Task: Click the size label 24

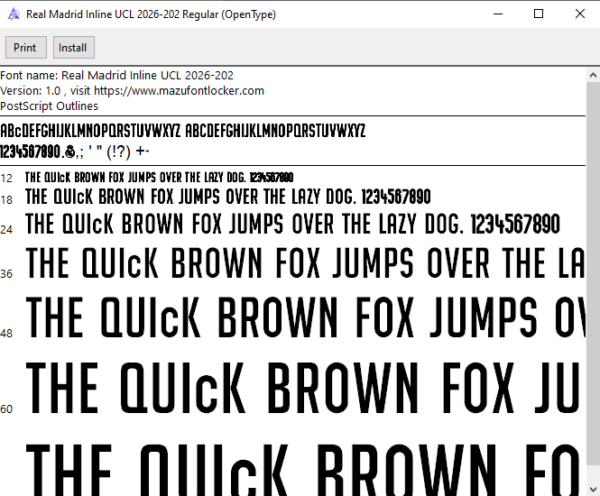Action: [x=7, y=229]
